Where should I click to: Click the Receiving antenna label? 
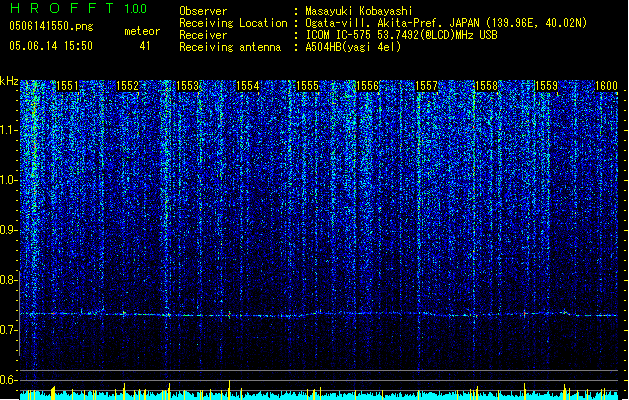pyautogui.click(x=230, y=47)
